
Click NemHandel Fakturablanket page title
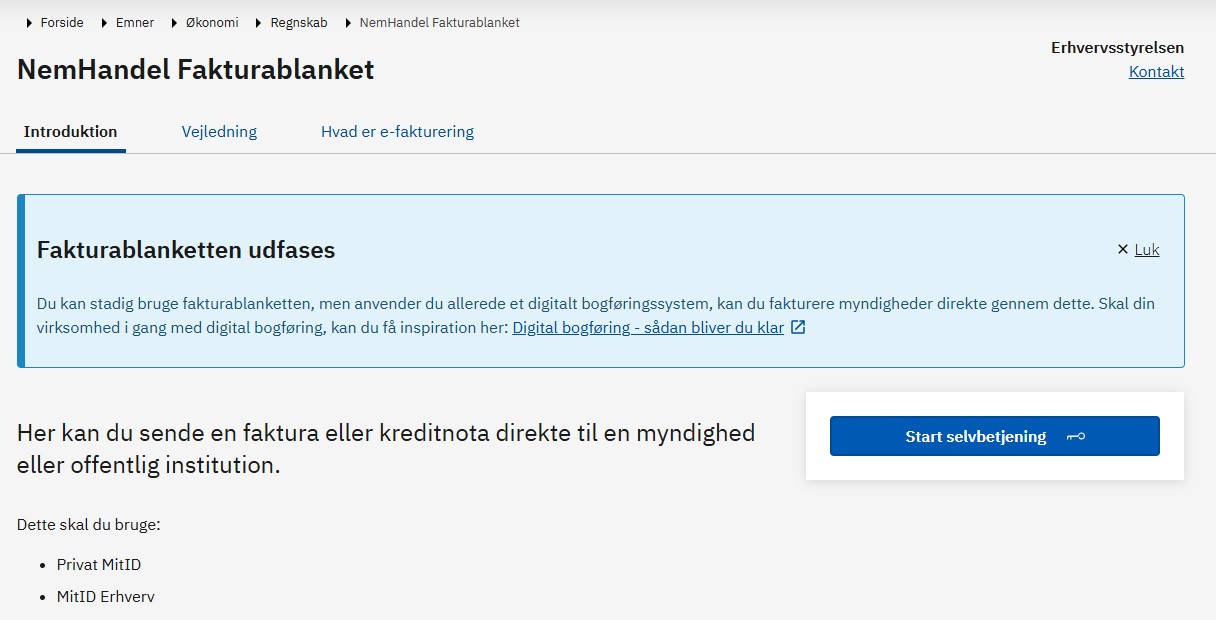click(196, 69)
